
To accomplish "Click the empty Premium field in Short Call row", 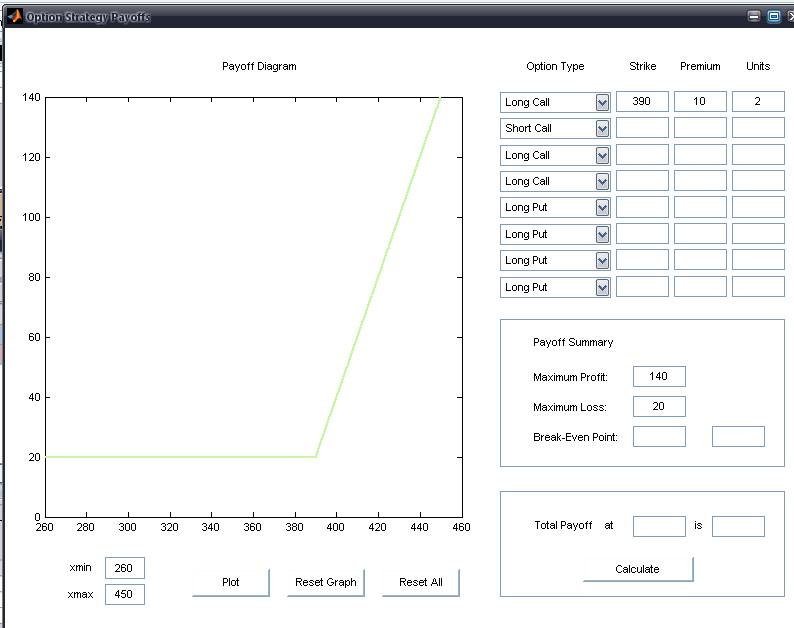I will tap(700, 128).
